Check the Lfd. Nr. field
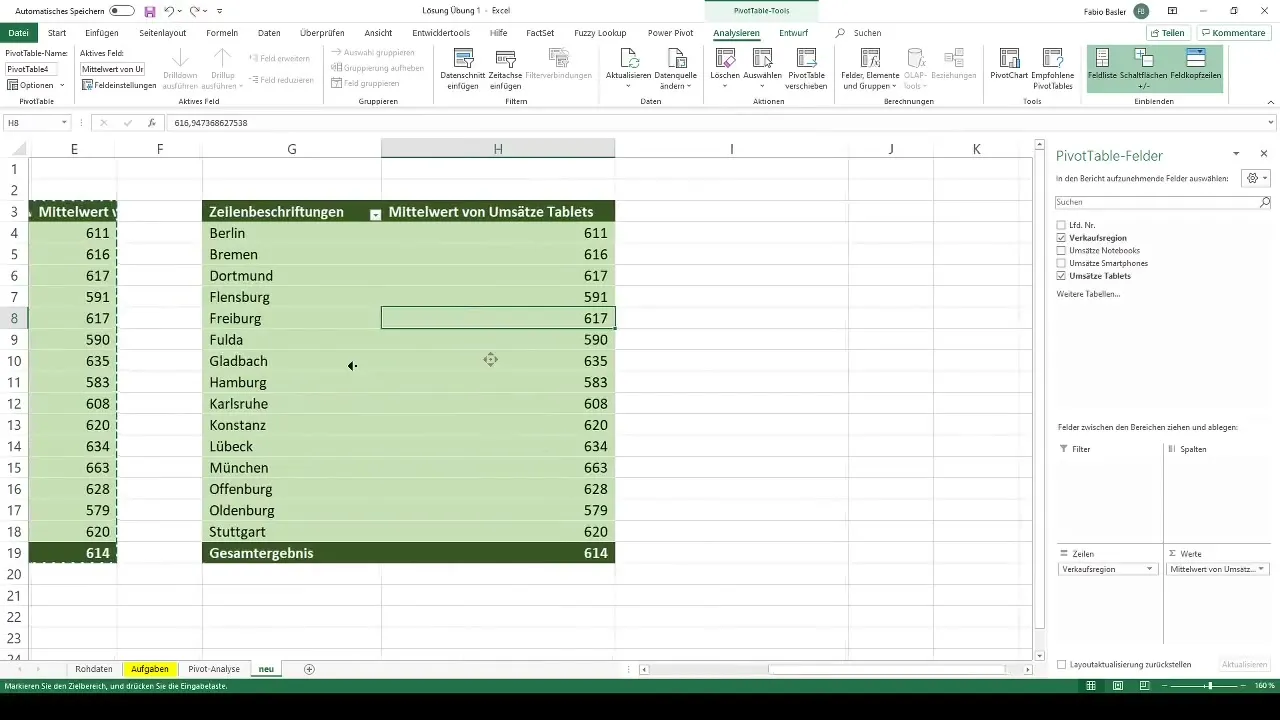Viewport: 1280px width, 720px height. (x=1062, y=225)
